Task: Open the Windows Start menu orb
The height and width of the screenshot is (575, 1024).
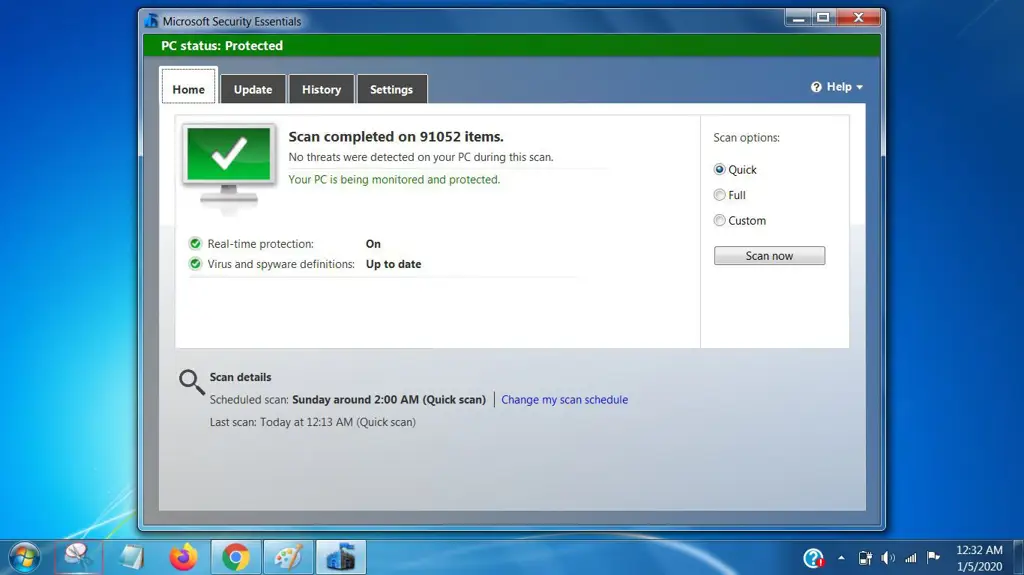Action: pyautogui.click(x=25, y=557)
